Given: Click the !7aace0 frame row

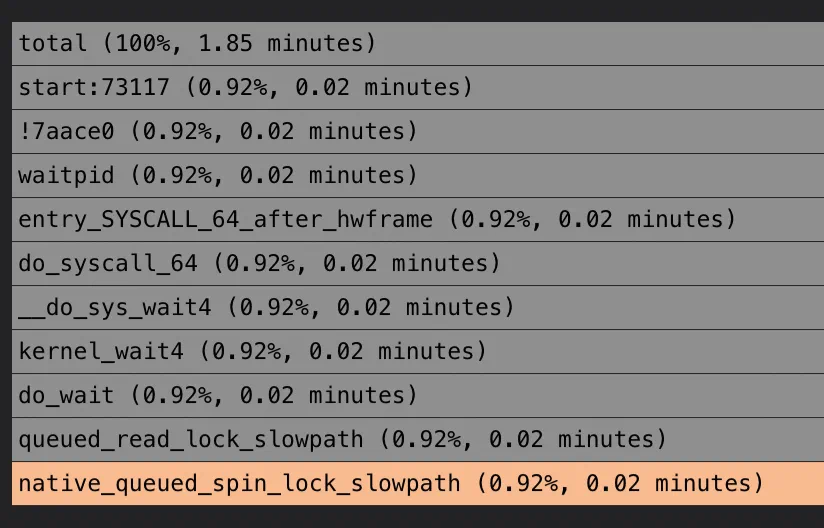Looking at the screenshot, I should [412, 131].
